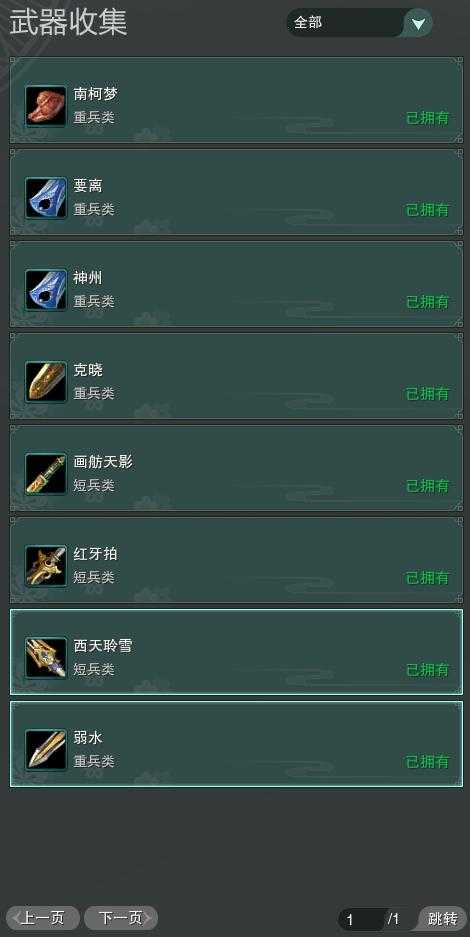The width and height of the screenshot is (470, 937).
Task: Select the 克晓 list entry name
Action: point(88,370)
